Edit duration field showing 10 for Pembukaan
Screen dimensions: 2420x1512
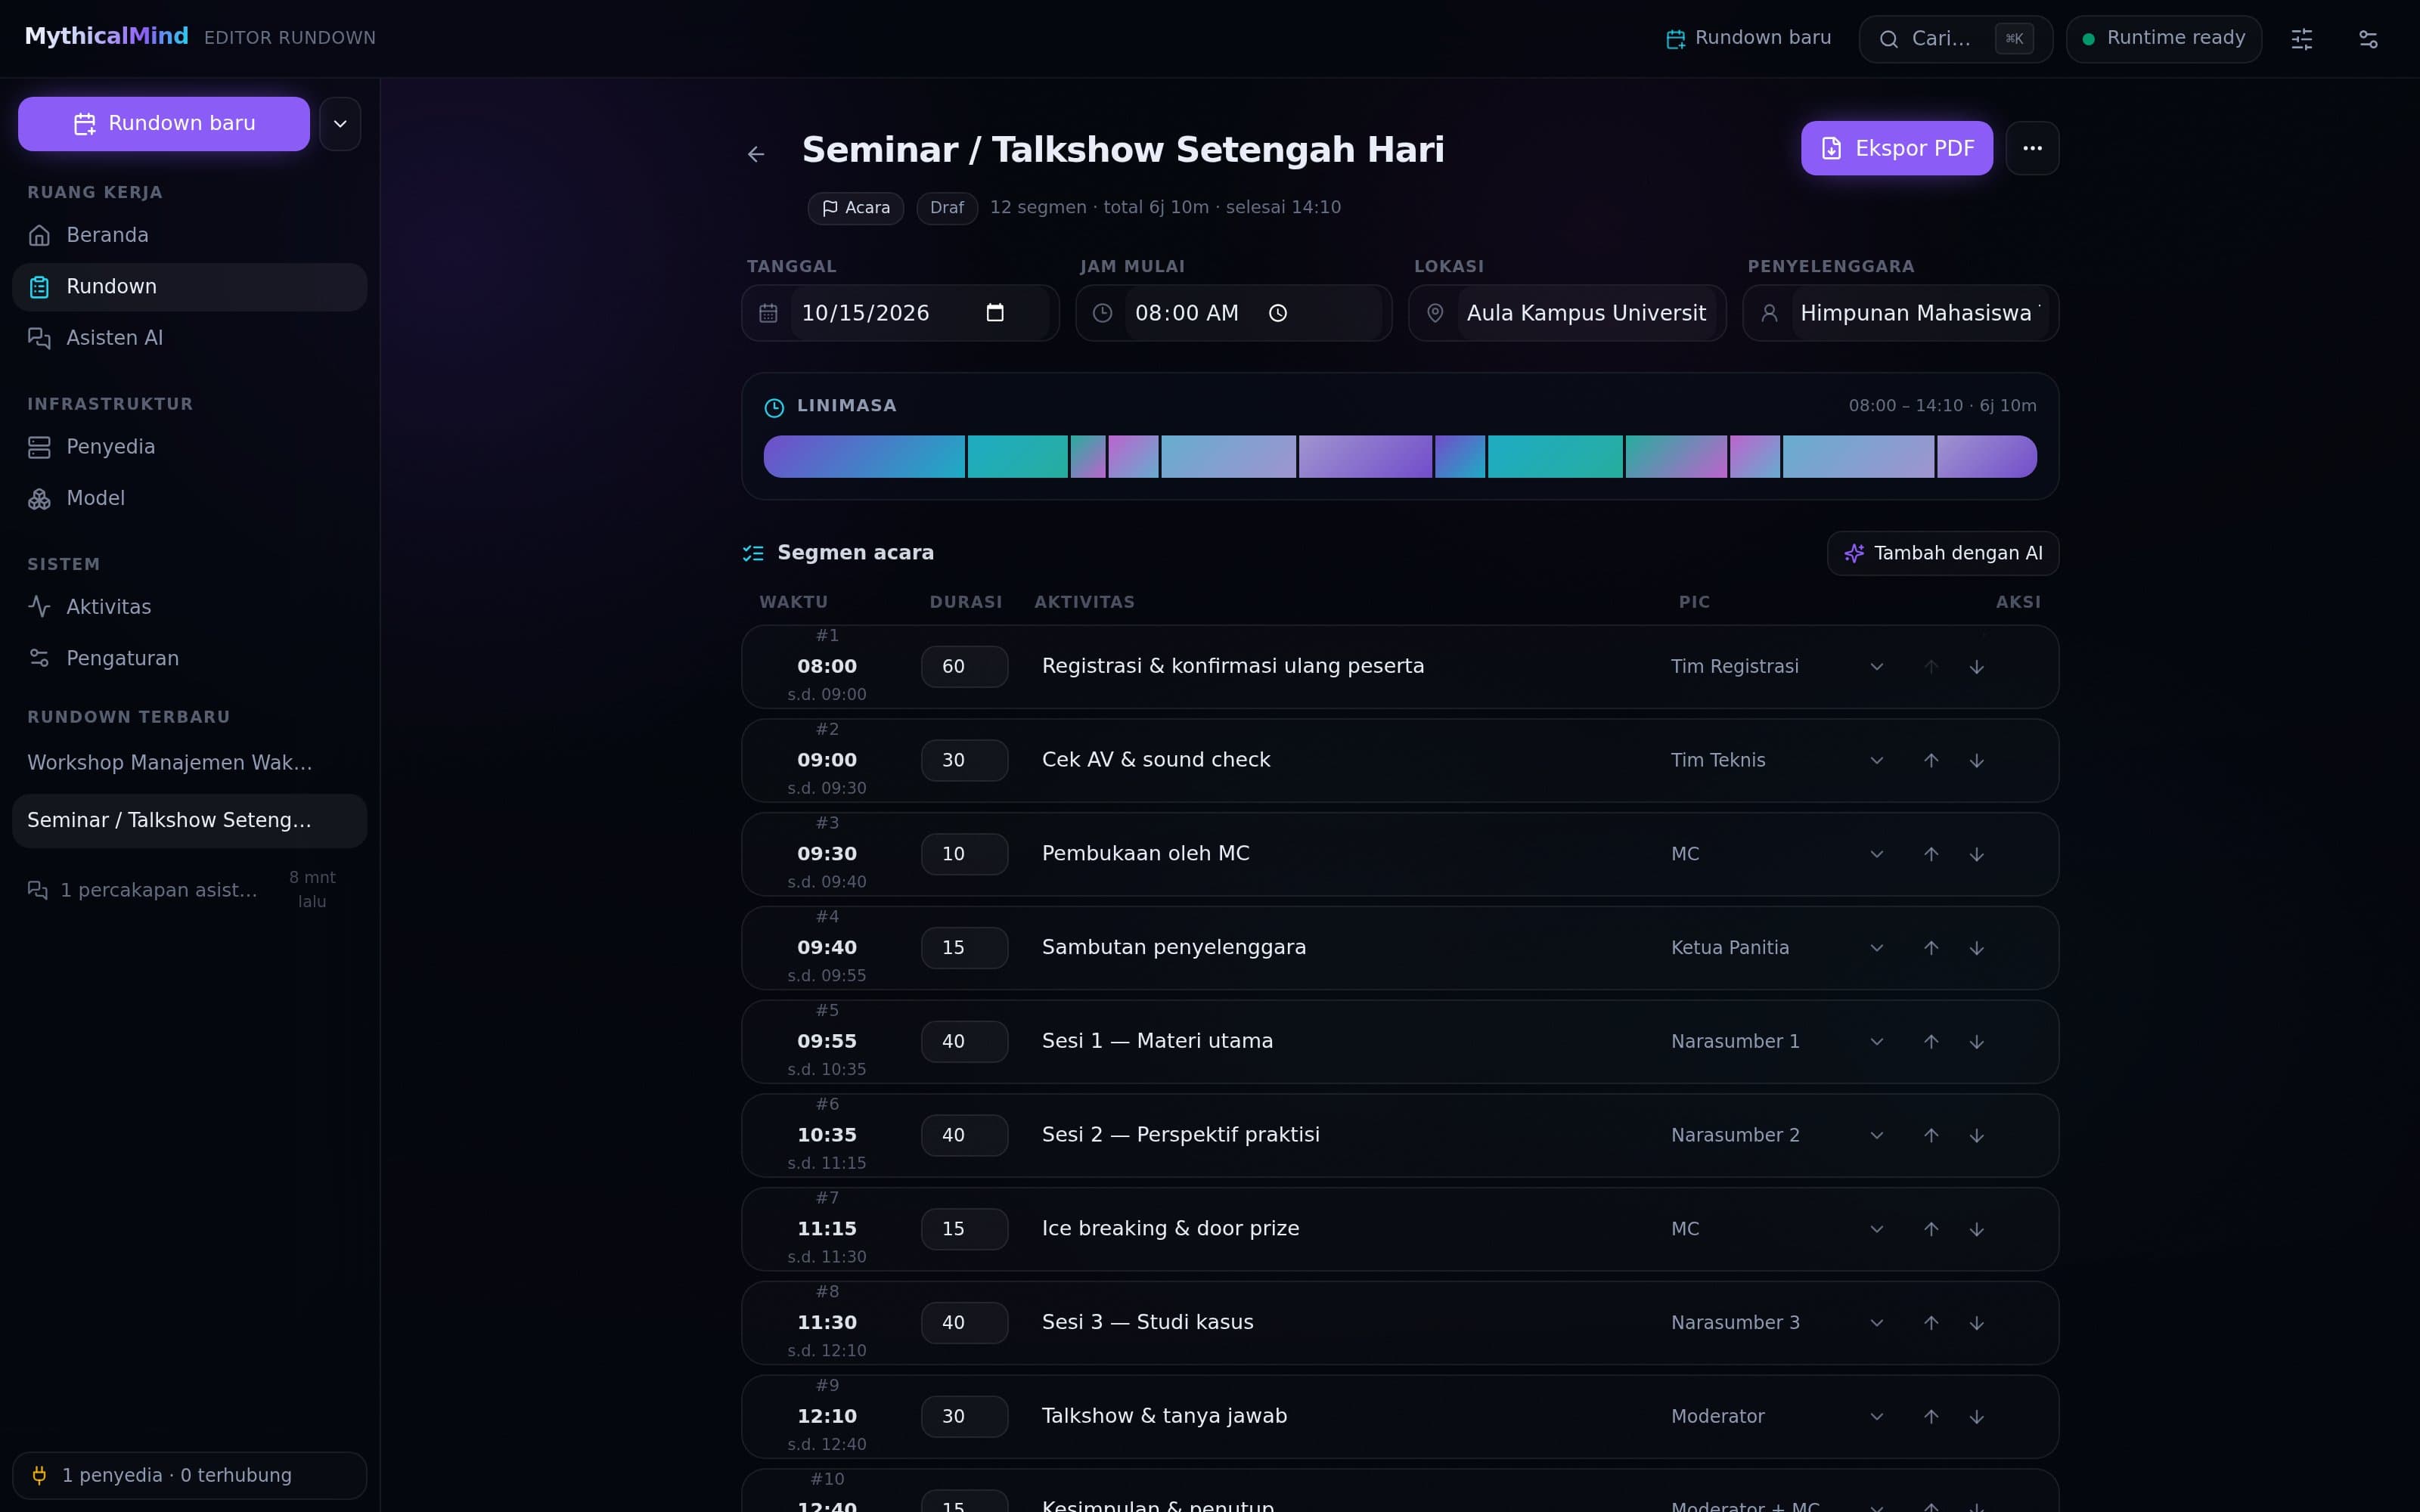coord(964,854)
